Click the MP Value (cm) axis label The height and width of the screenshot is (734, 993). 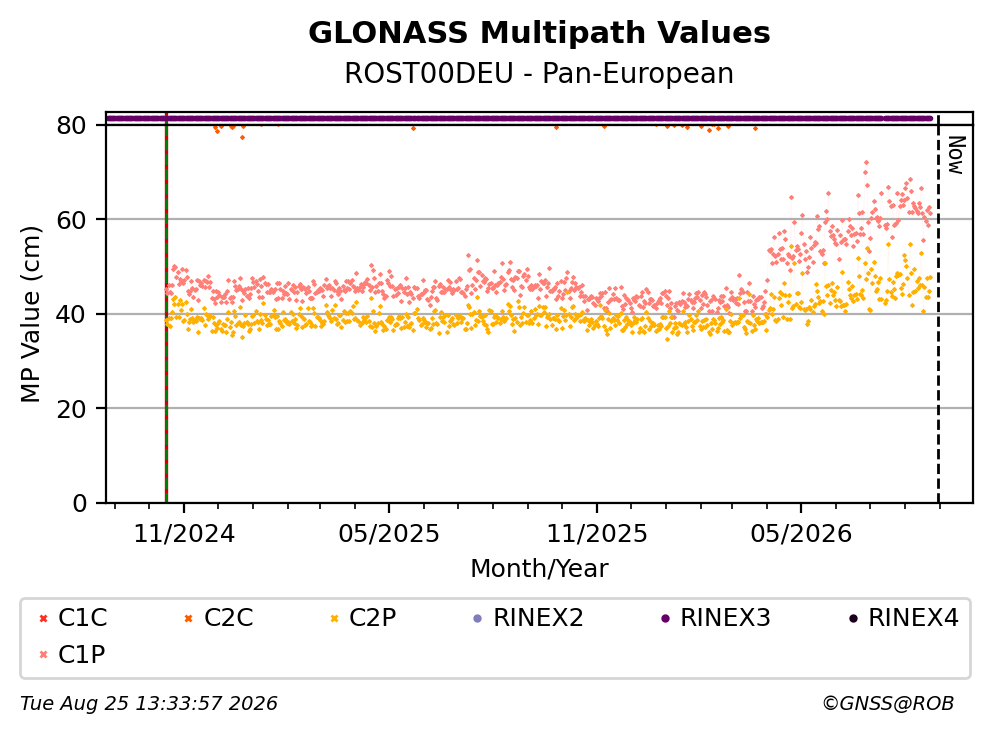click(30, 315)
